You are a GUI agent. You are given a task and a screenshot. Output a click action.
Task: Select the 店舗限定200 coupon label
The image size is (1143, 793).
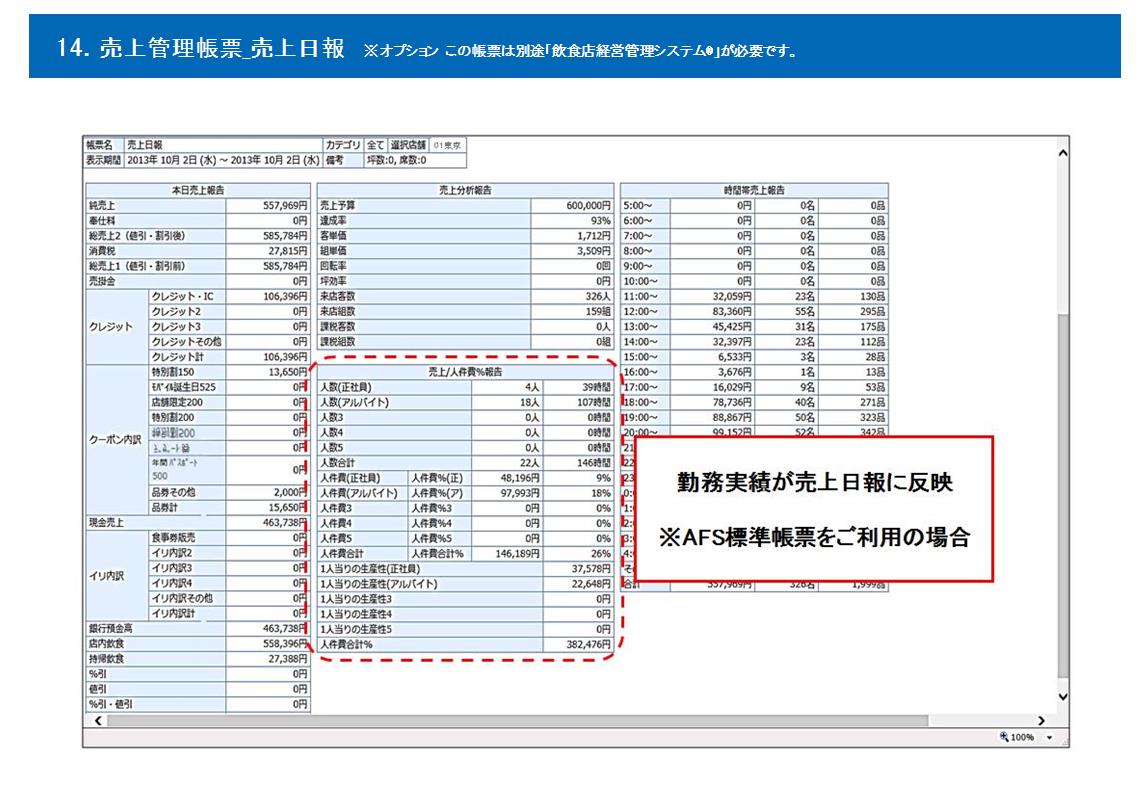click(x=187, y=402)
